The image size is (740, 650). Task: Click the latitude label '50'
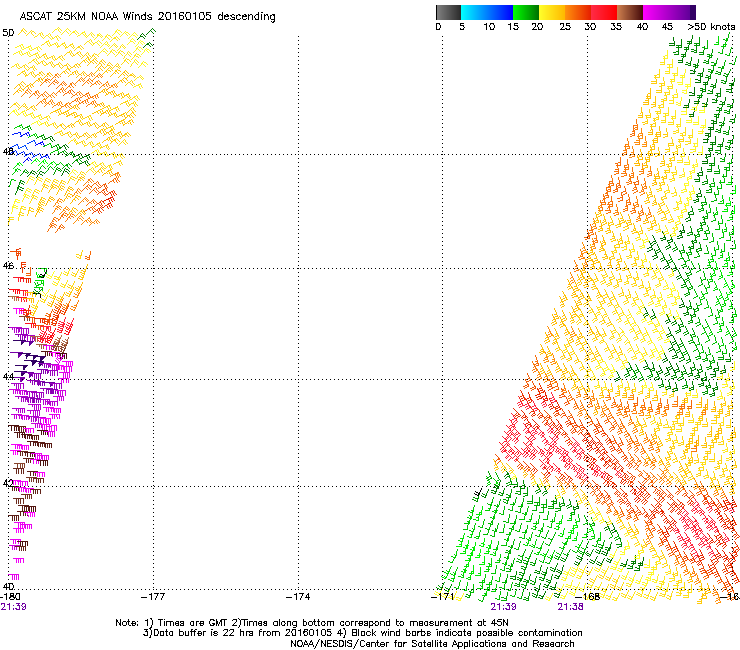coord(8,33)
